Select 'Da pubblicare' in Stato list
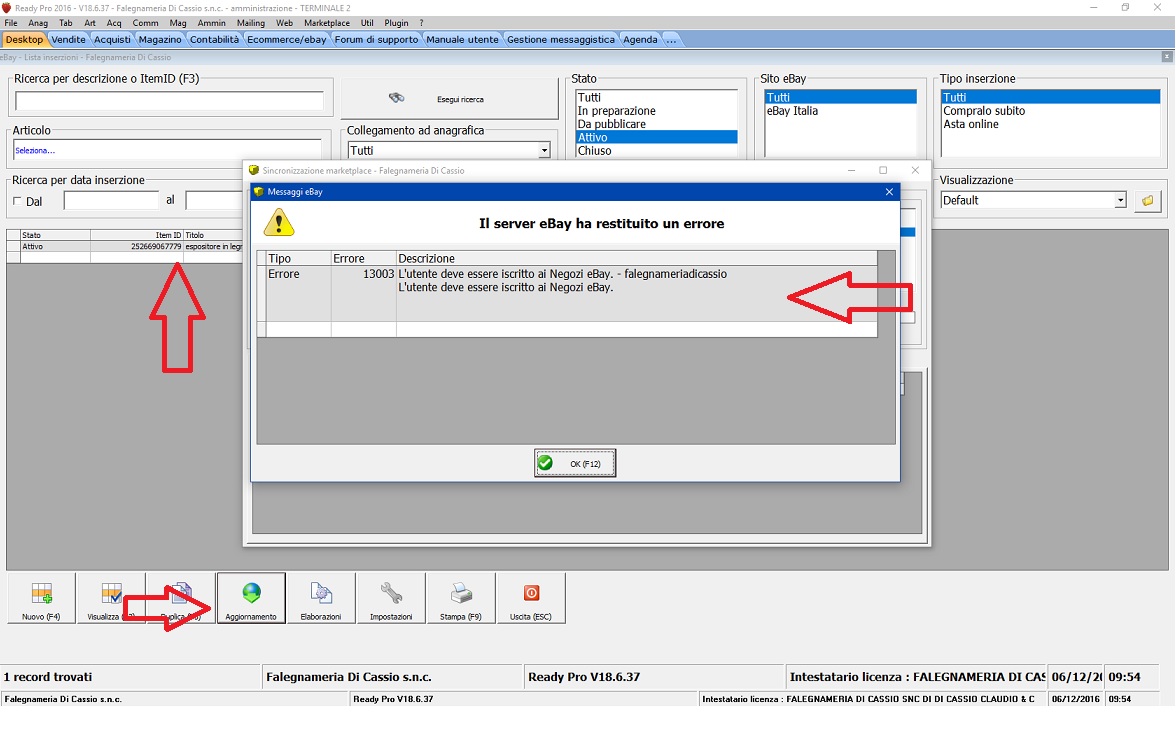1176x735 pixels. tap(656, 124)
